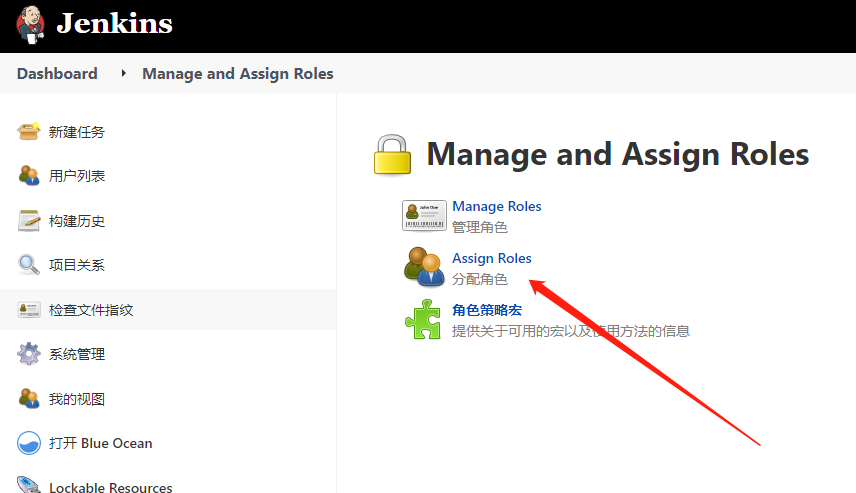The height and width of the screenshot is (493, 856).
Task: Expand the breadcrumb arrow after Dashboard
Action: point(123,73)
